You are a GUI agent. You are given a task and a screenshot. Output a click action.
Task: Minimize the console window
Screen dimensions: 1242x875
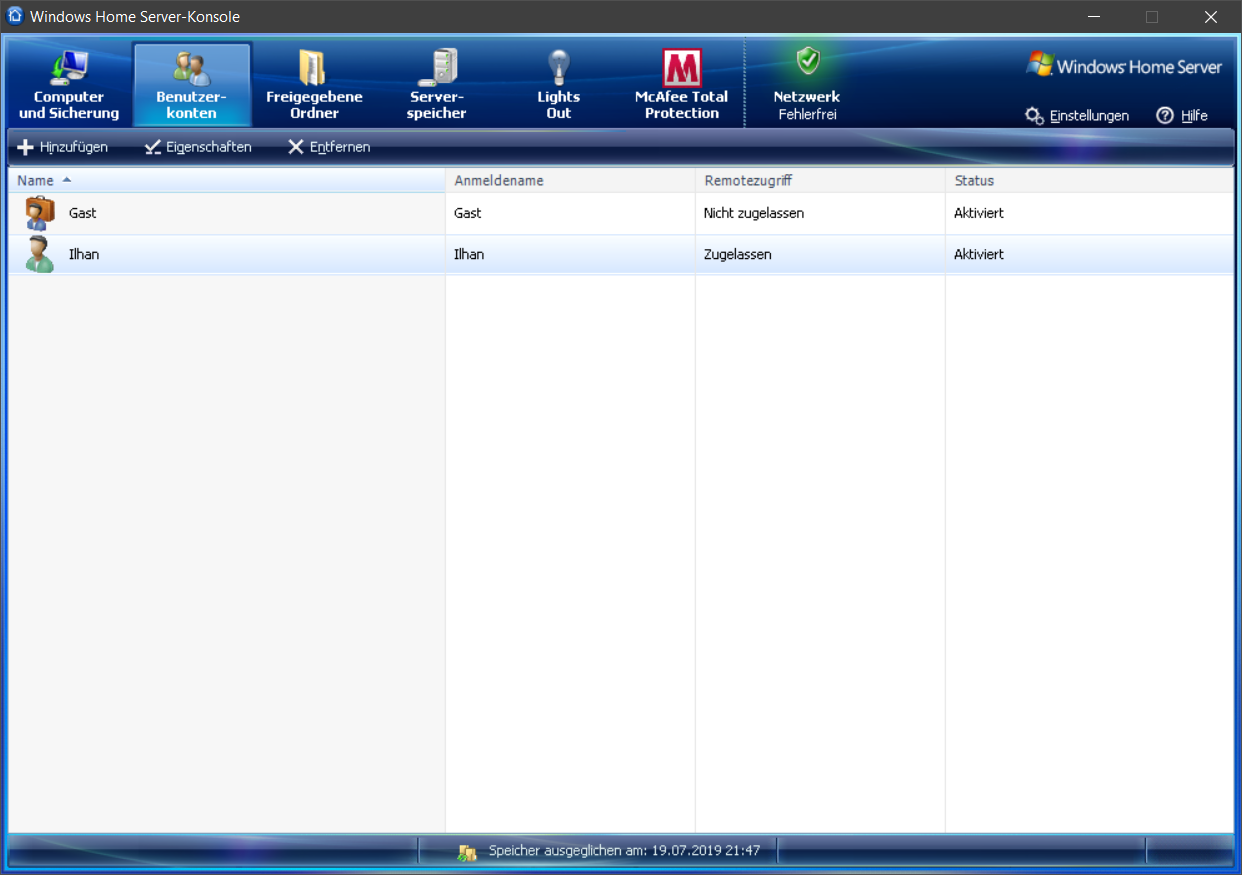pyautogui.click(x=1093, y=17)
